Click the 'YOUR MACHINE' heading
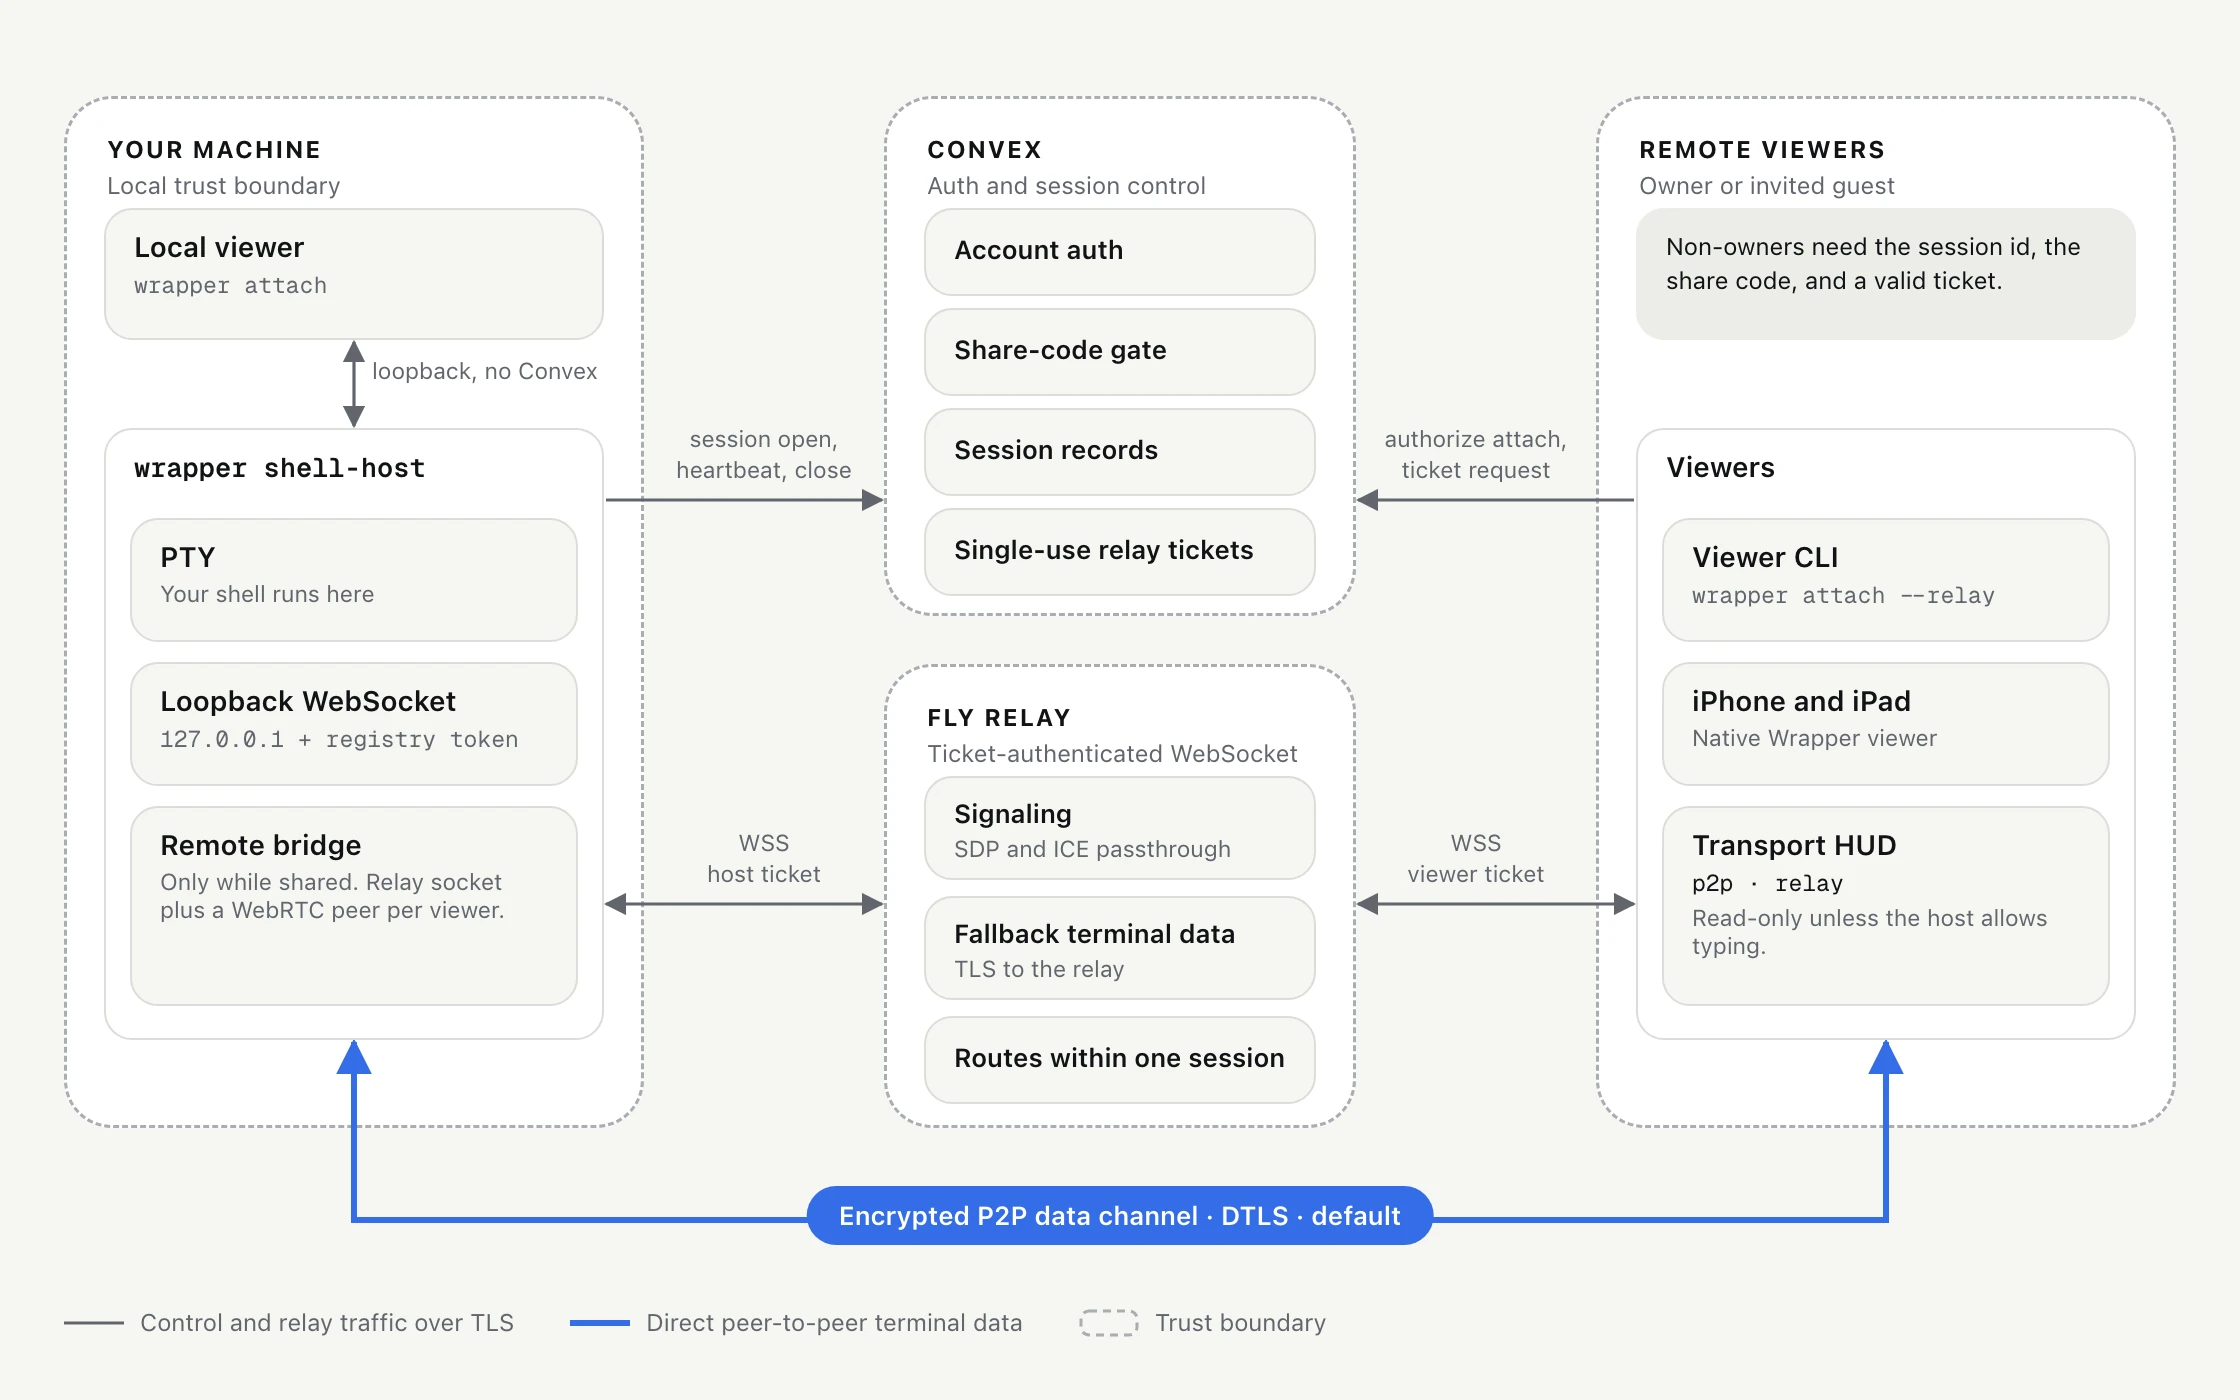This screenshot has height=1400, width=2240. point(214,150)
